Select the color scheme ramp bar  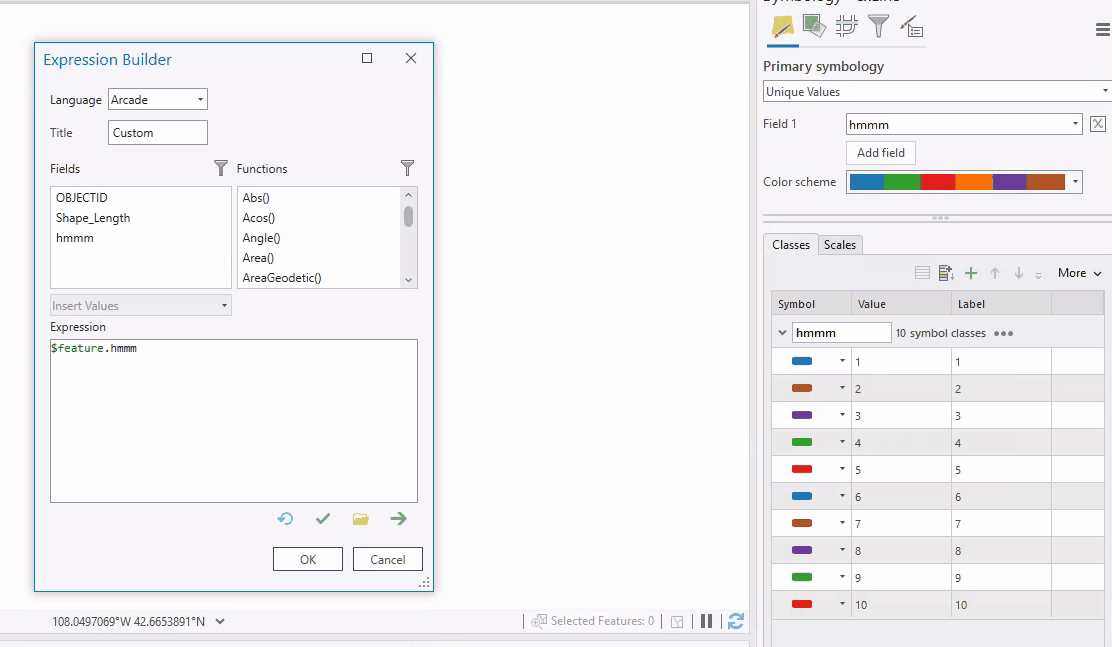tap(957, 182)
